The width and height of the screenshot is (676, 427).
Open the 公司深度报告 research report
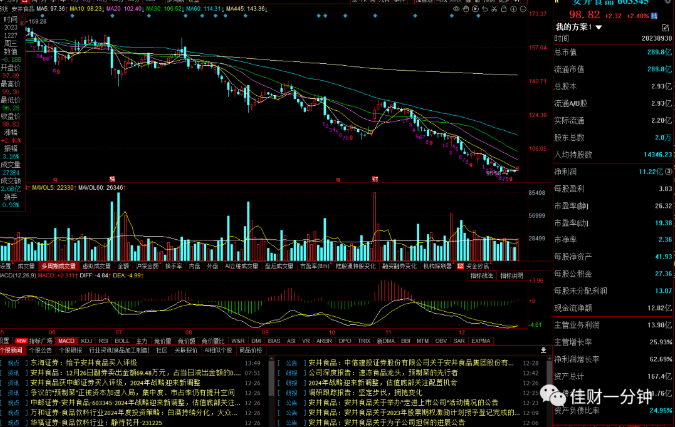(383, 373)
